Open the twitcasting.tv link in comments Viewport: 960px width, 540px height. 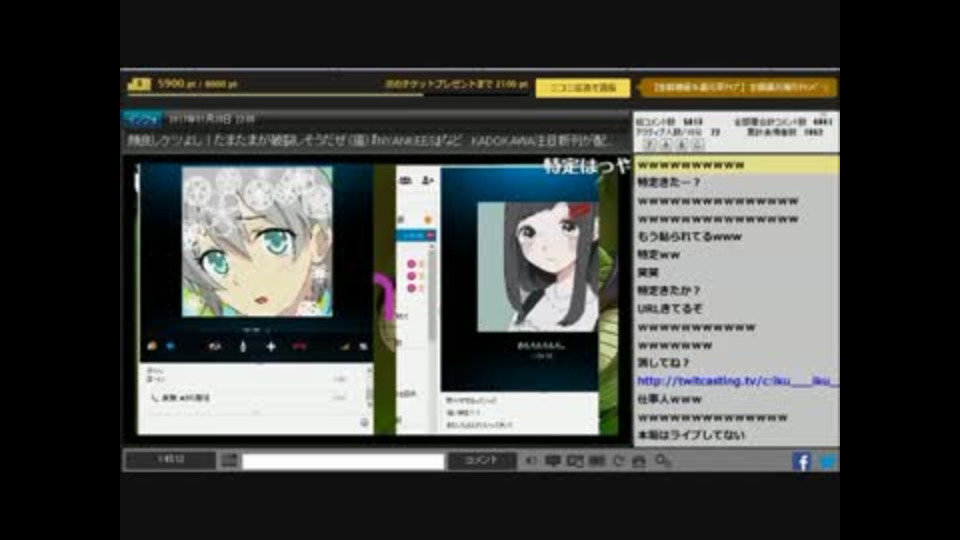tap(737, 381)
